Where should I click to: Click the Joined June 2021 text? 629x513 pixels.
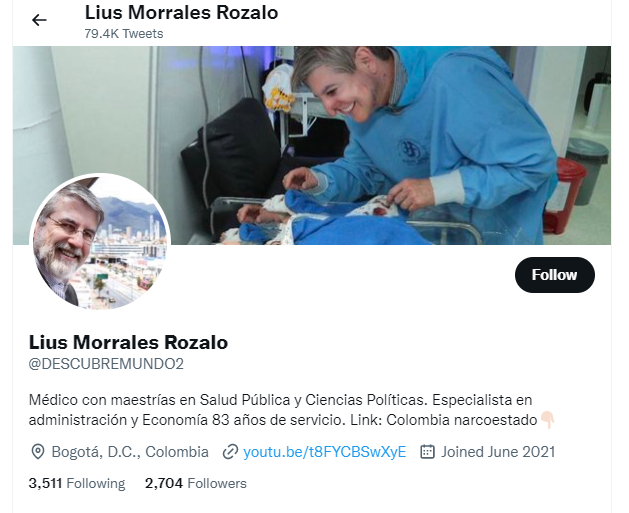(498, 452)
